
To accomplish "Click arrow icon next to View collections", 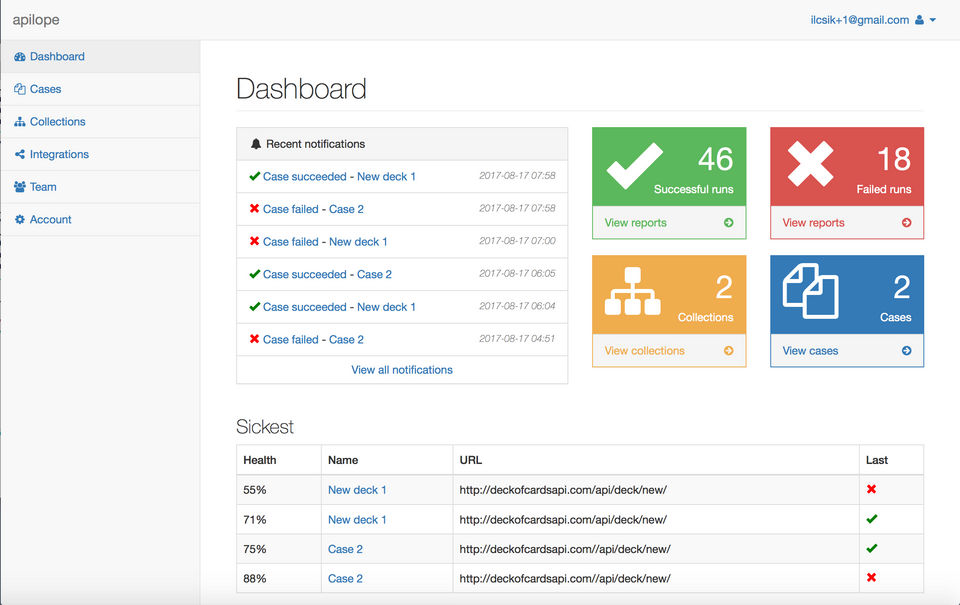I will pyautogui.click(x=729, y=351).
